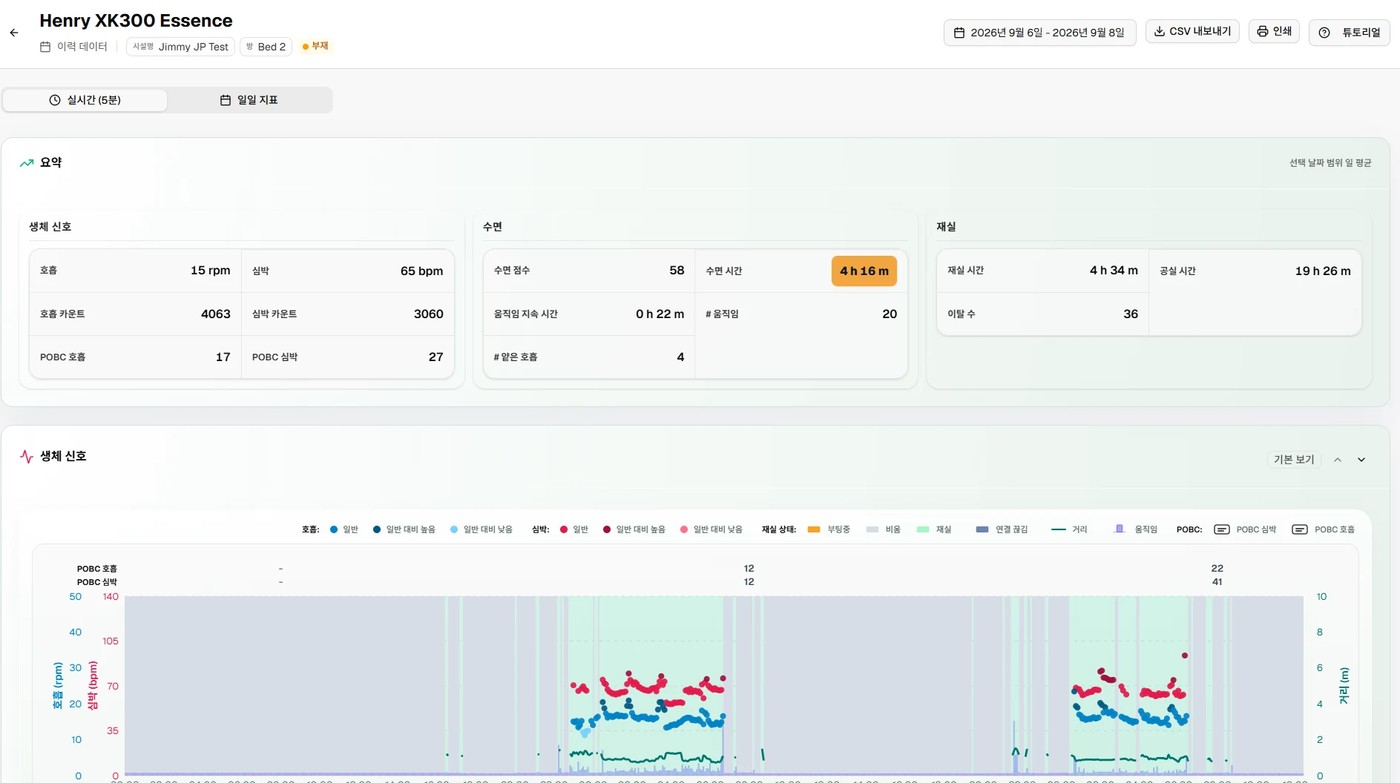Click the 인쇄 print button
The image size is (1400, 783).
[x=1274, y=31]
